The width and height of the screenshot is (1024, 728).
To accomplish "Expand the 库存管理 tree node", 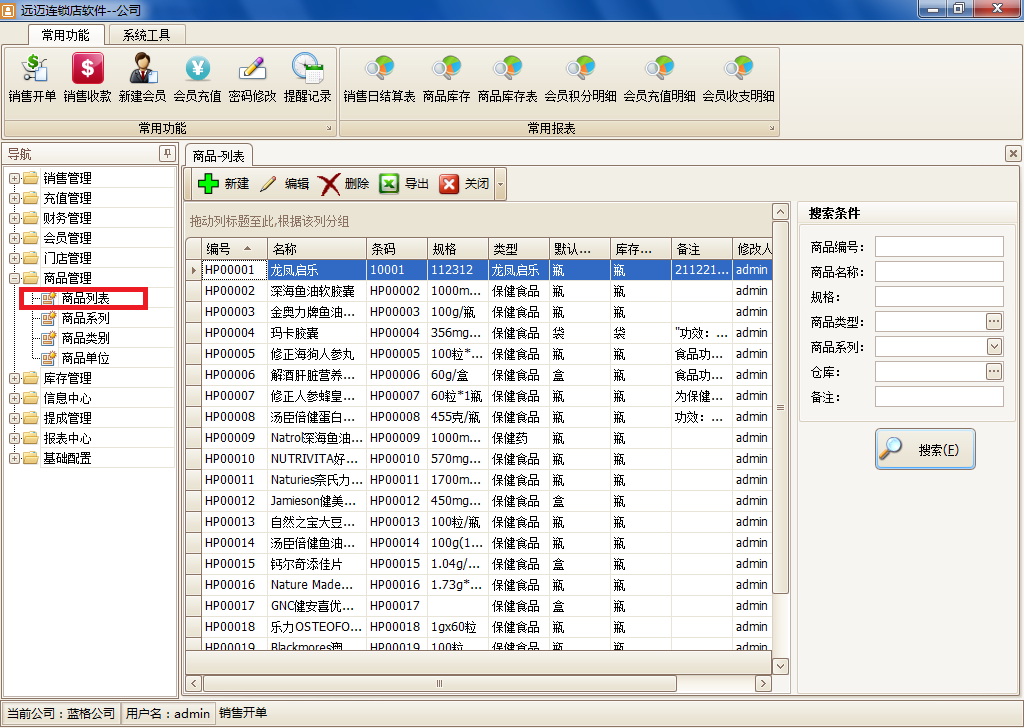I will [14, 378].
